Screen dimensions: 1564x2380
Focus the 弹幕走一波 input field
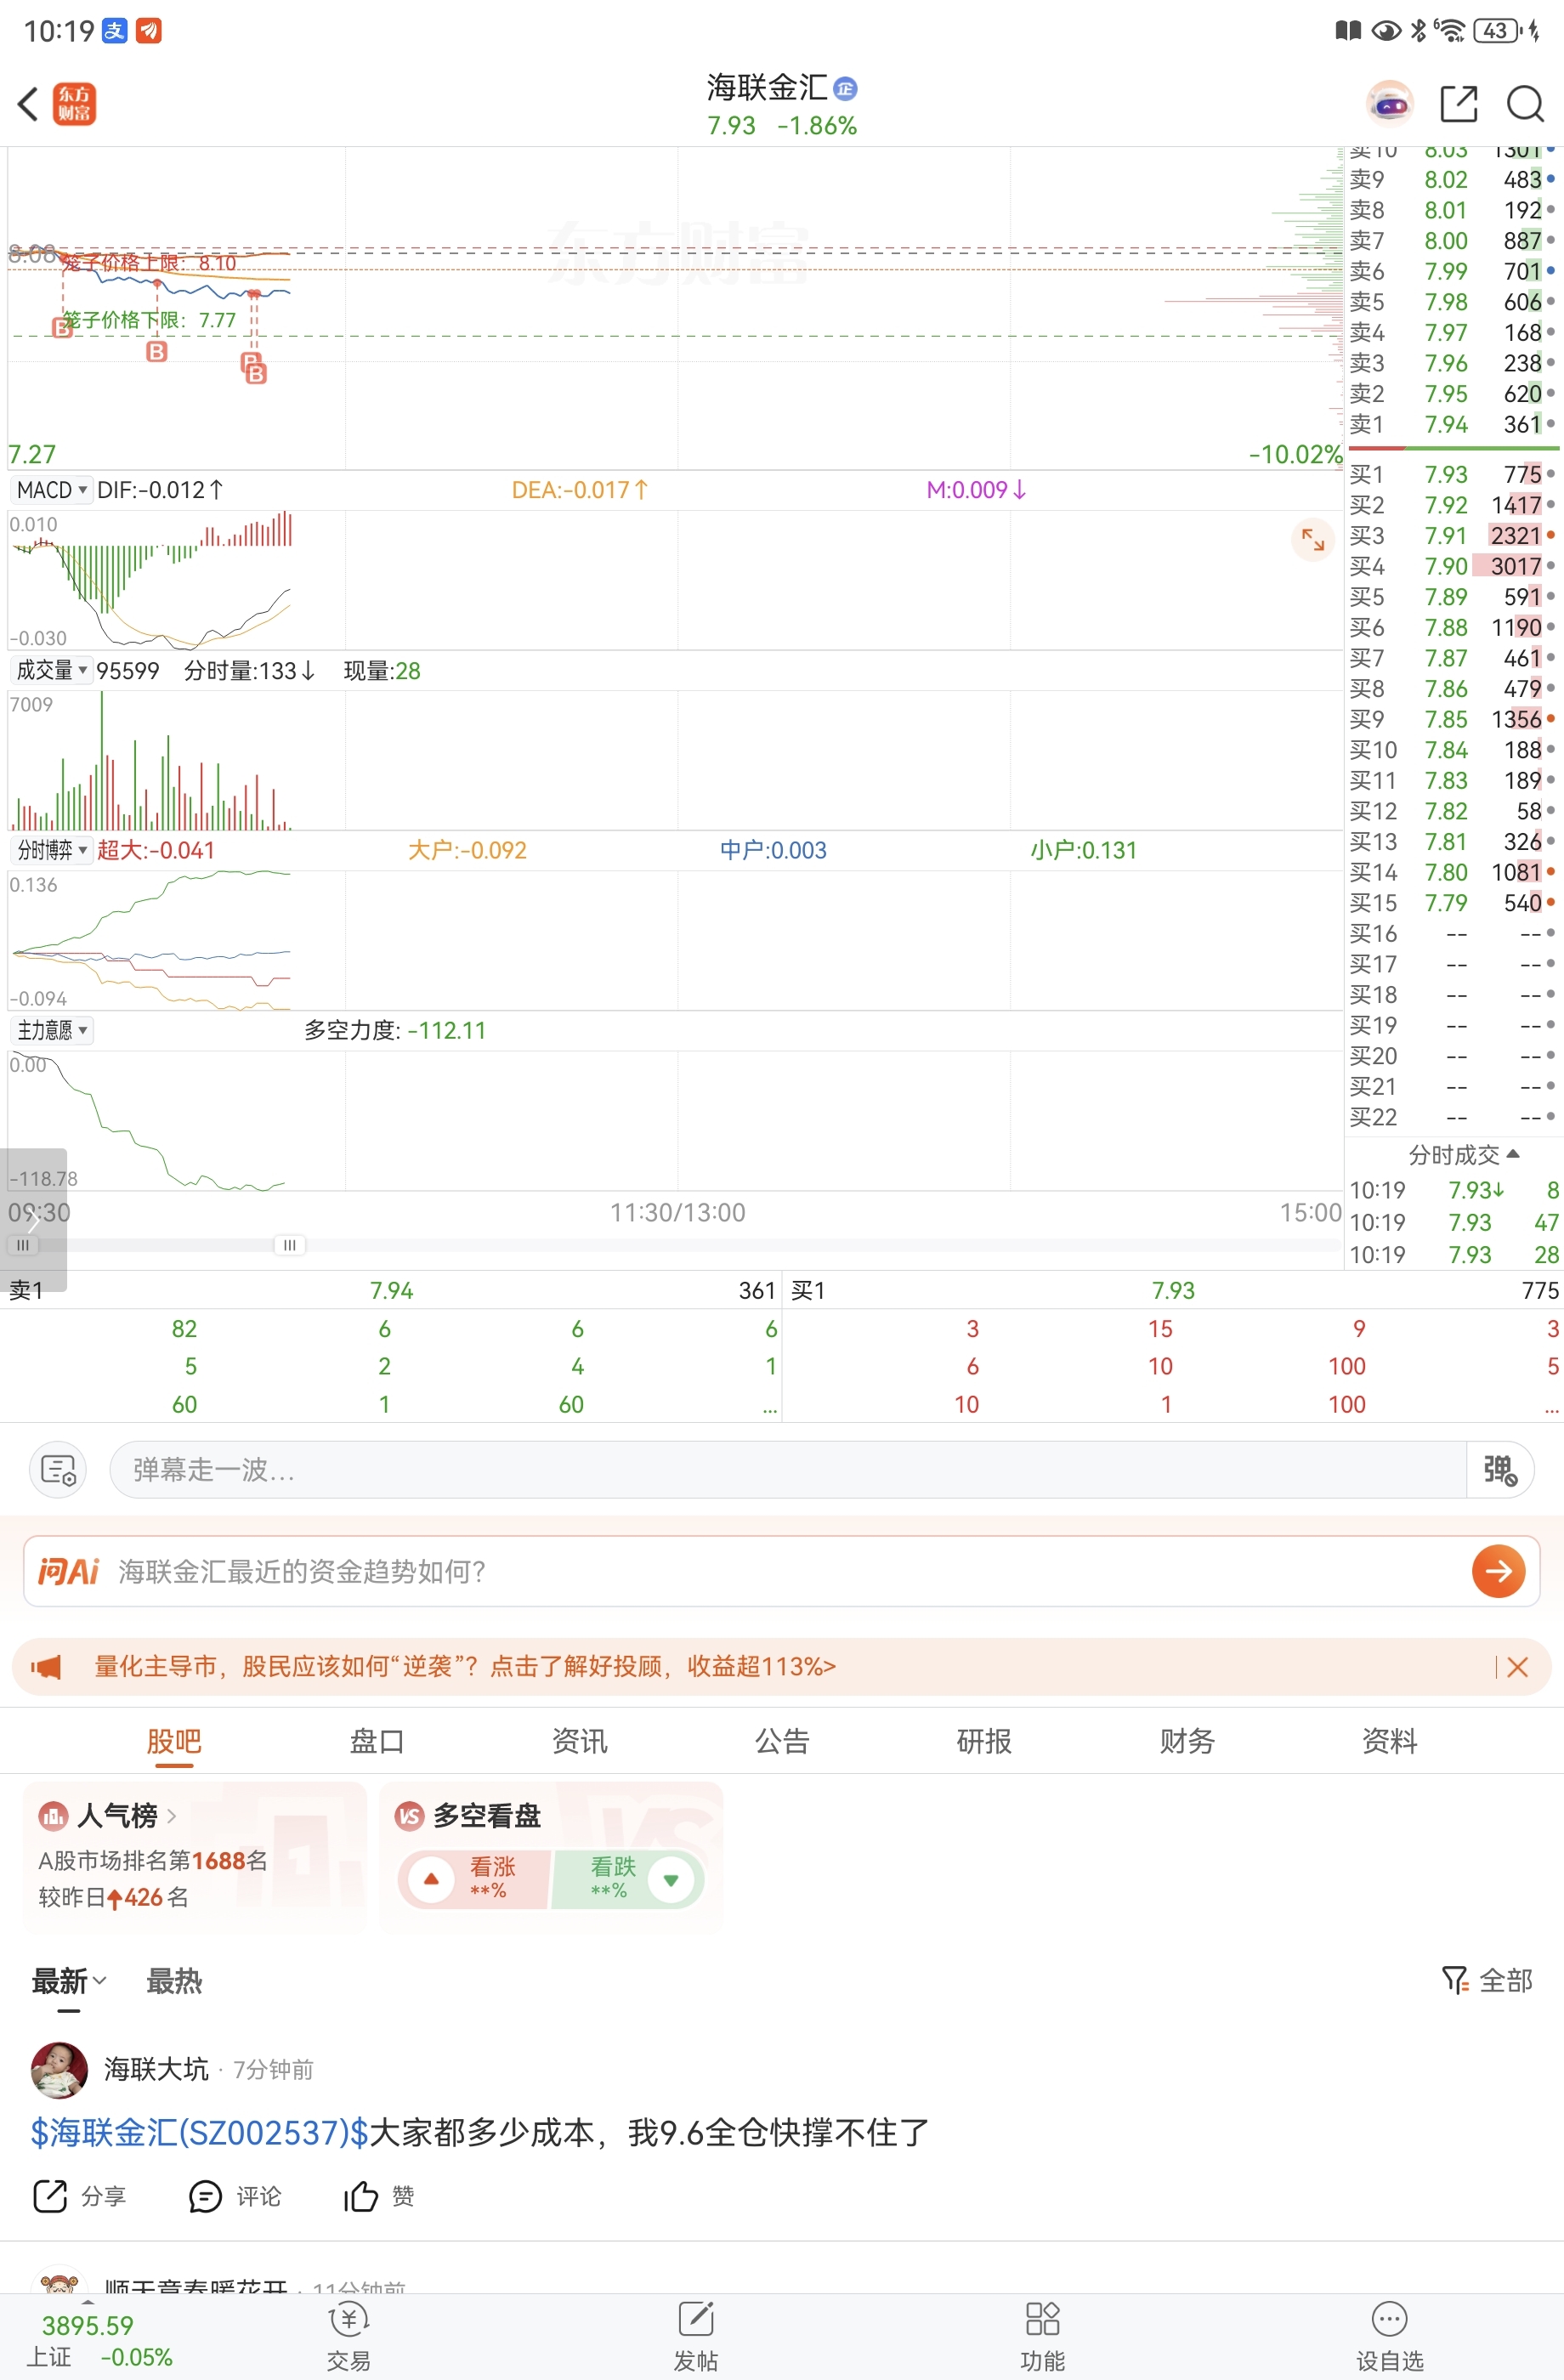coord(787,1469)
